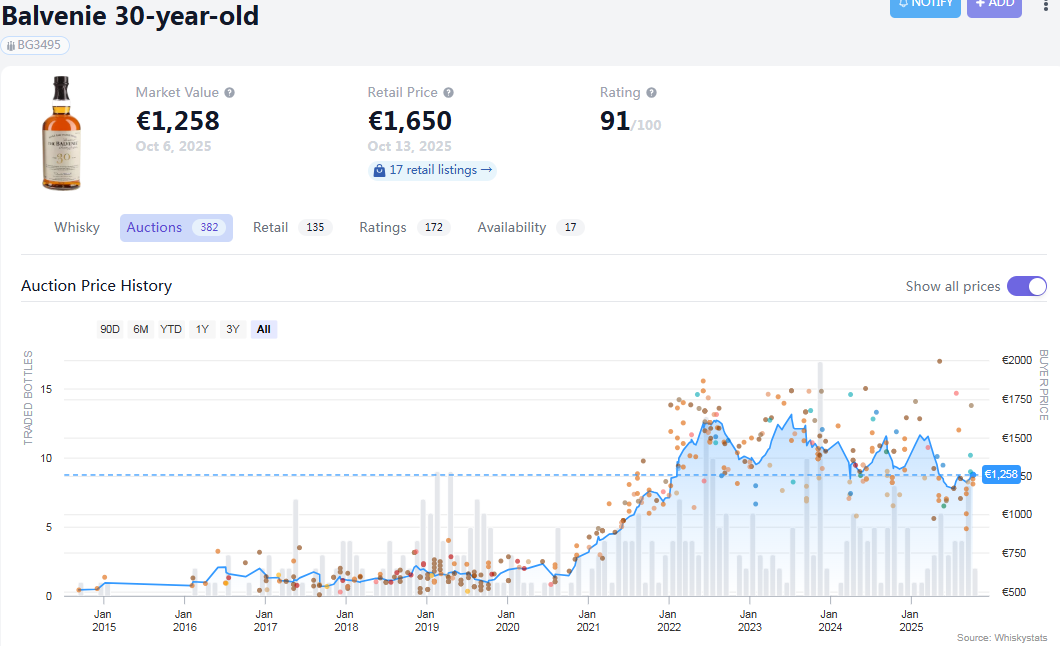The width and height of the screenshot is (1060, 646).
Task: Click the help icon beside Market Value
Action: tap(230, 93)
